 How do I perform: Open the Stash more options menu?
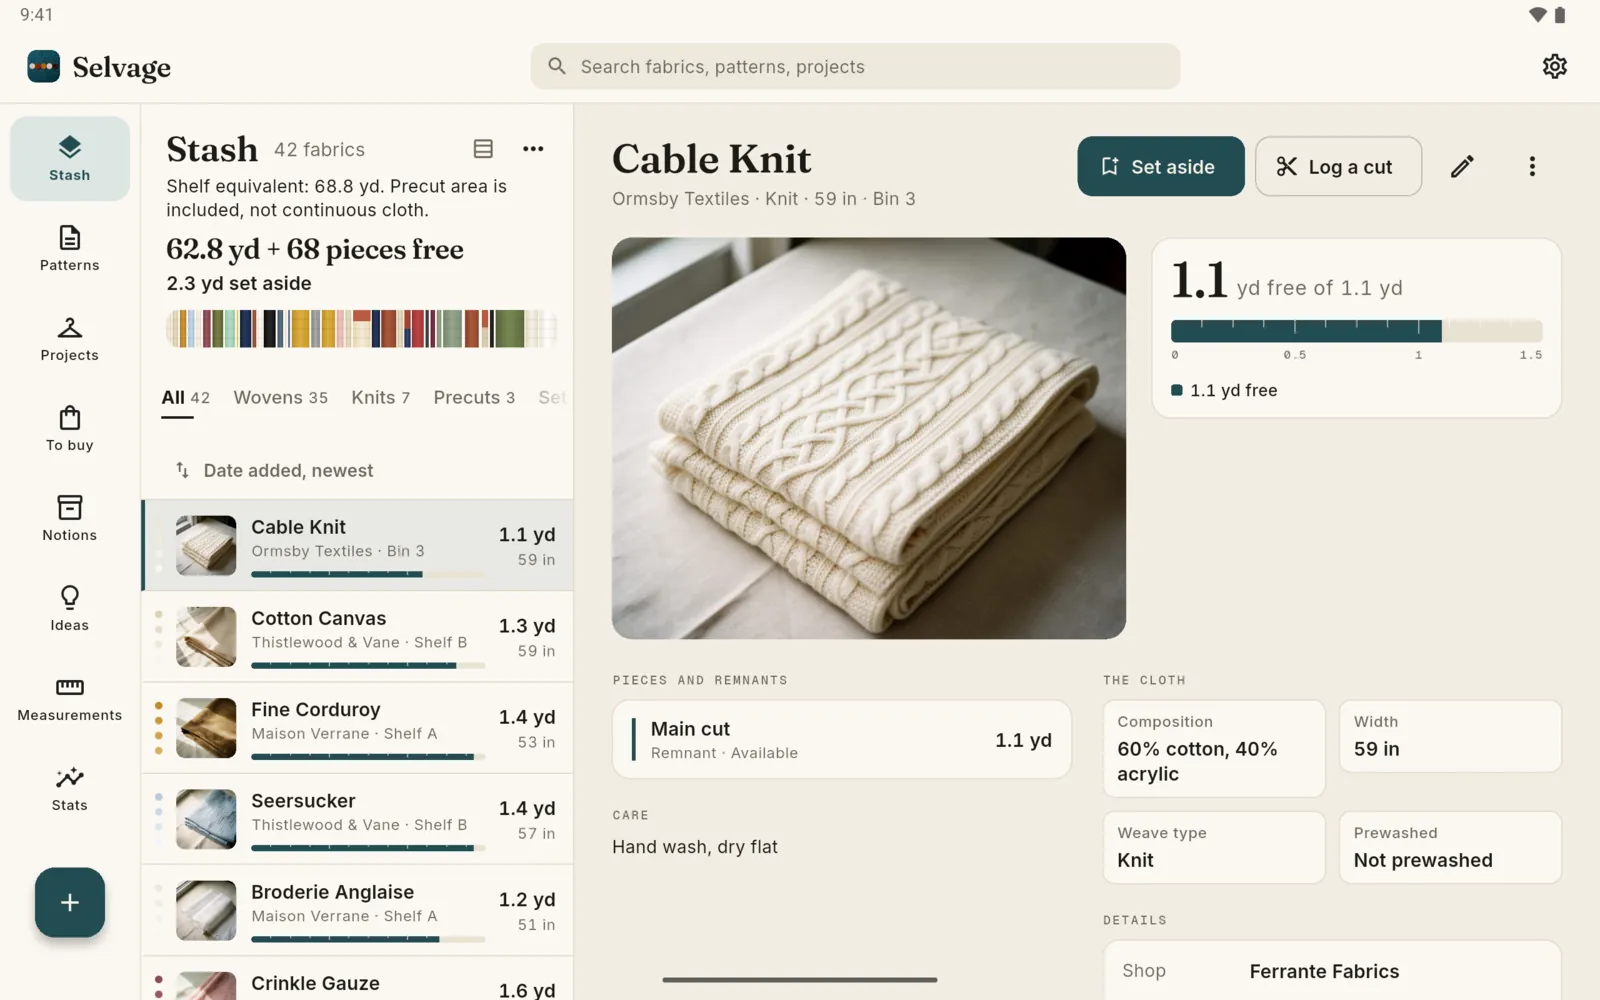point(533,149)
